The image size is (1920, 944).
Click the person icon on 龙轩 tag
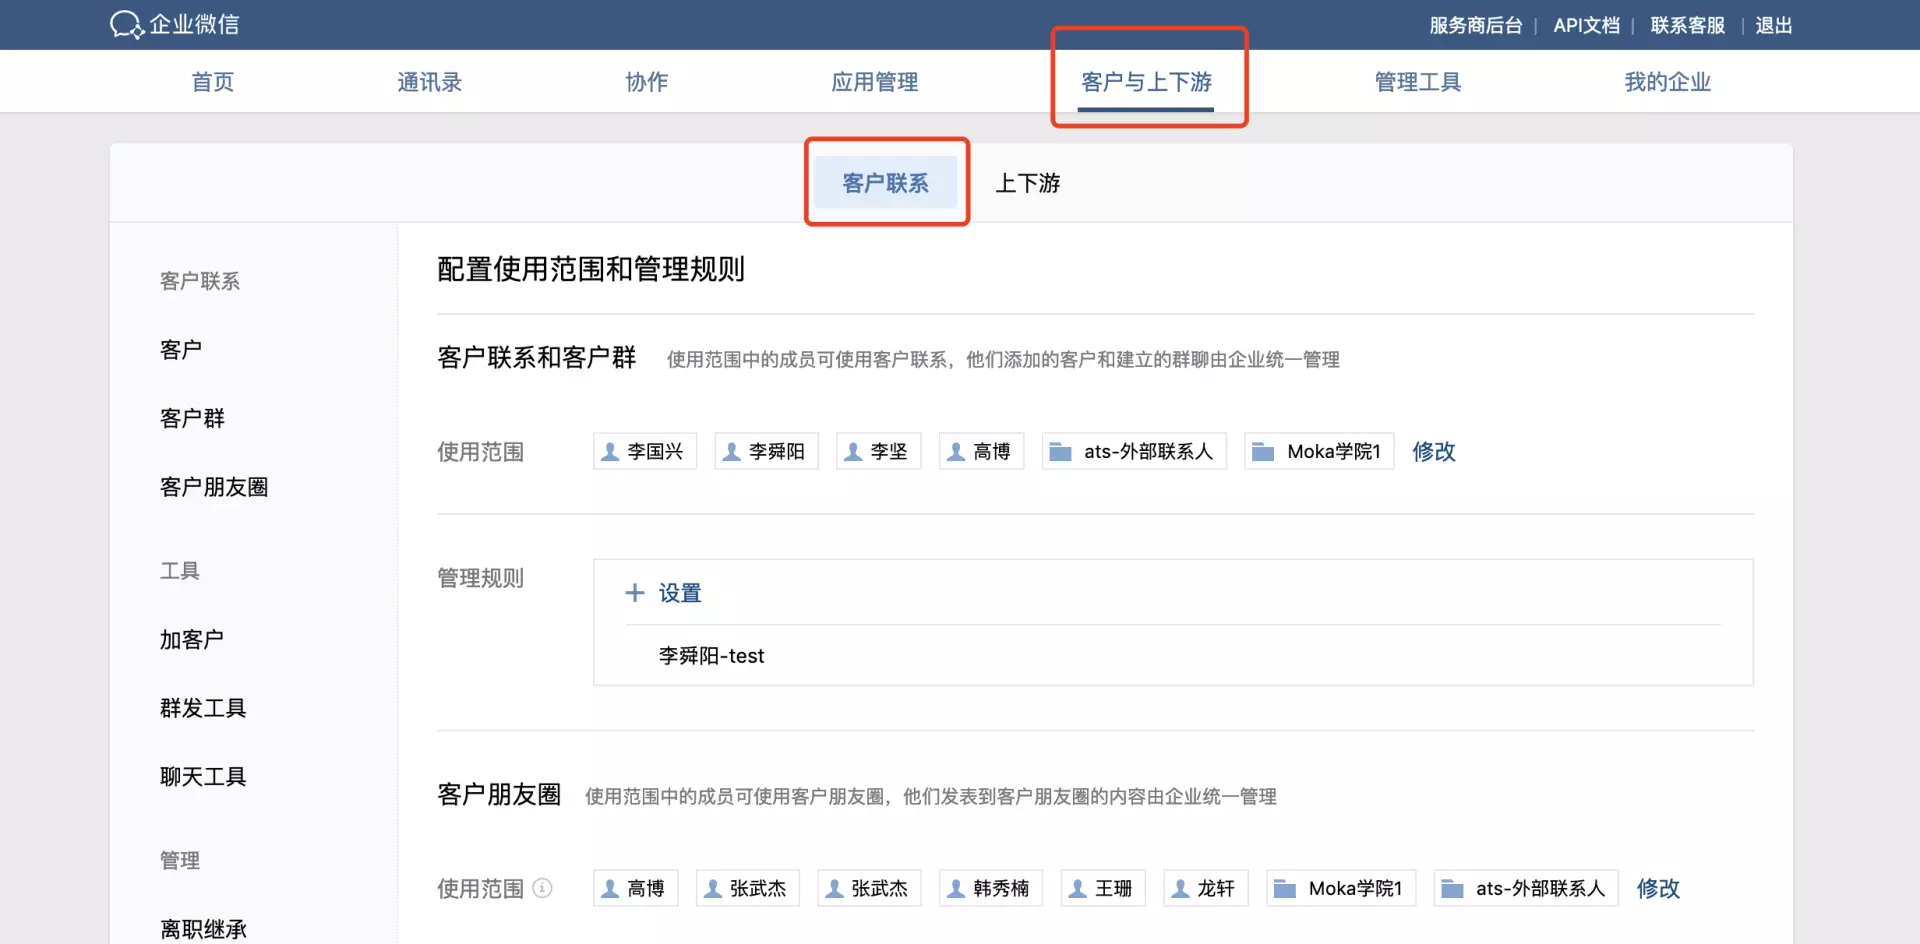pyautogui.click(x=1180, y=888)
